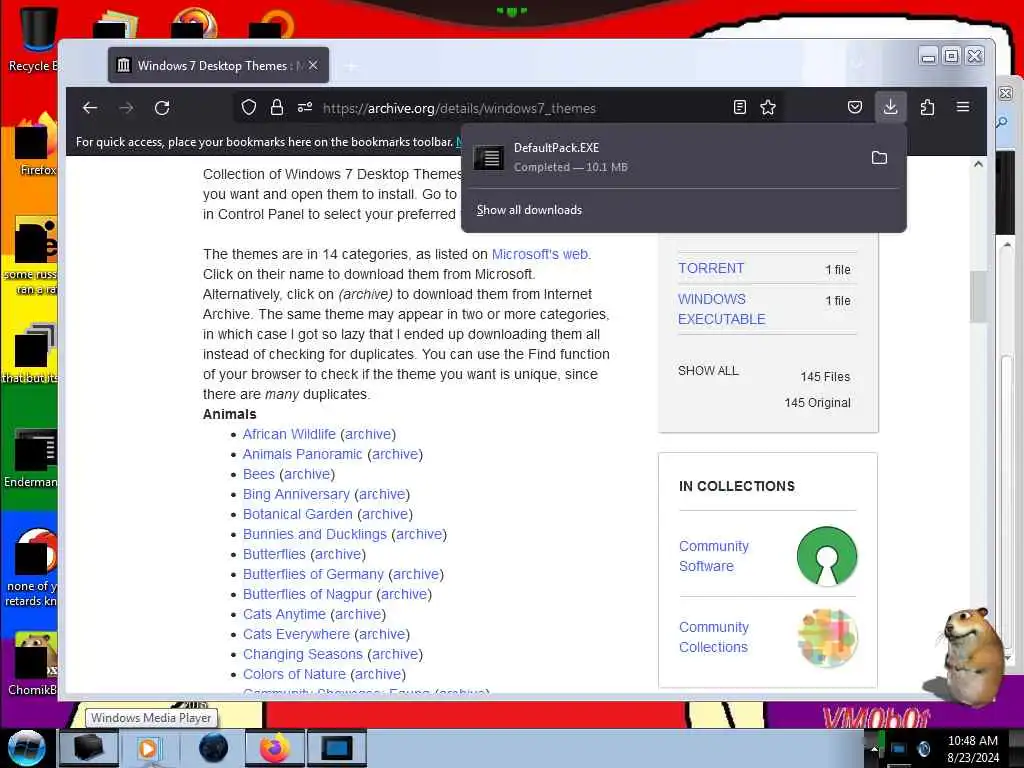Click the Community Collections colorful thumbnail
Image resolution: width=1024 pixels, height=768 pixels.
(x=827, y=637)
